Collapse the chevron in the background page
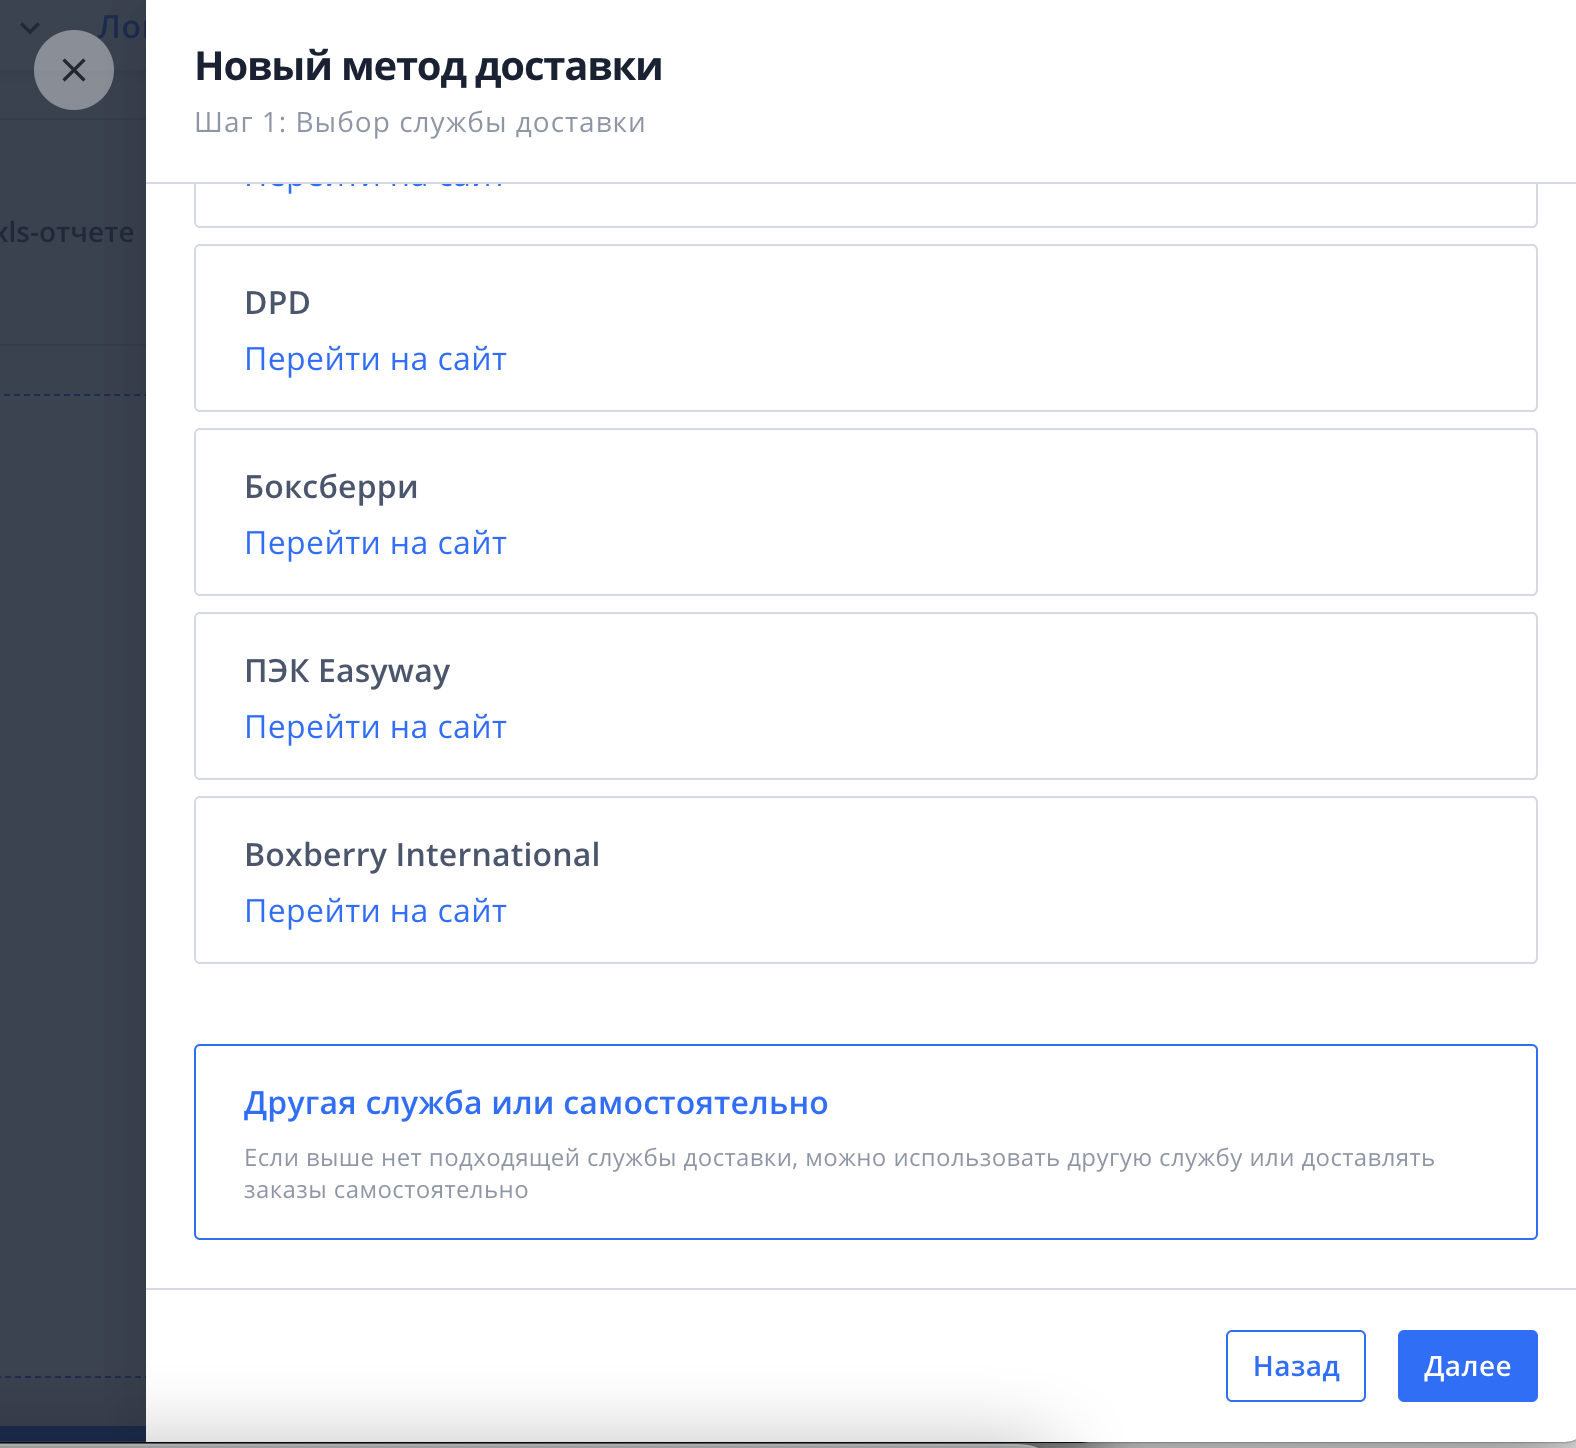 30,28
